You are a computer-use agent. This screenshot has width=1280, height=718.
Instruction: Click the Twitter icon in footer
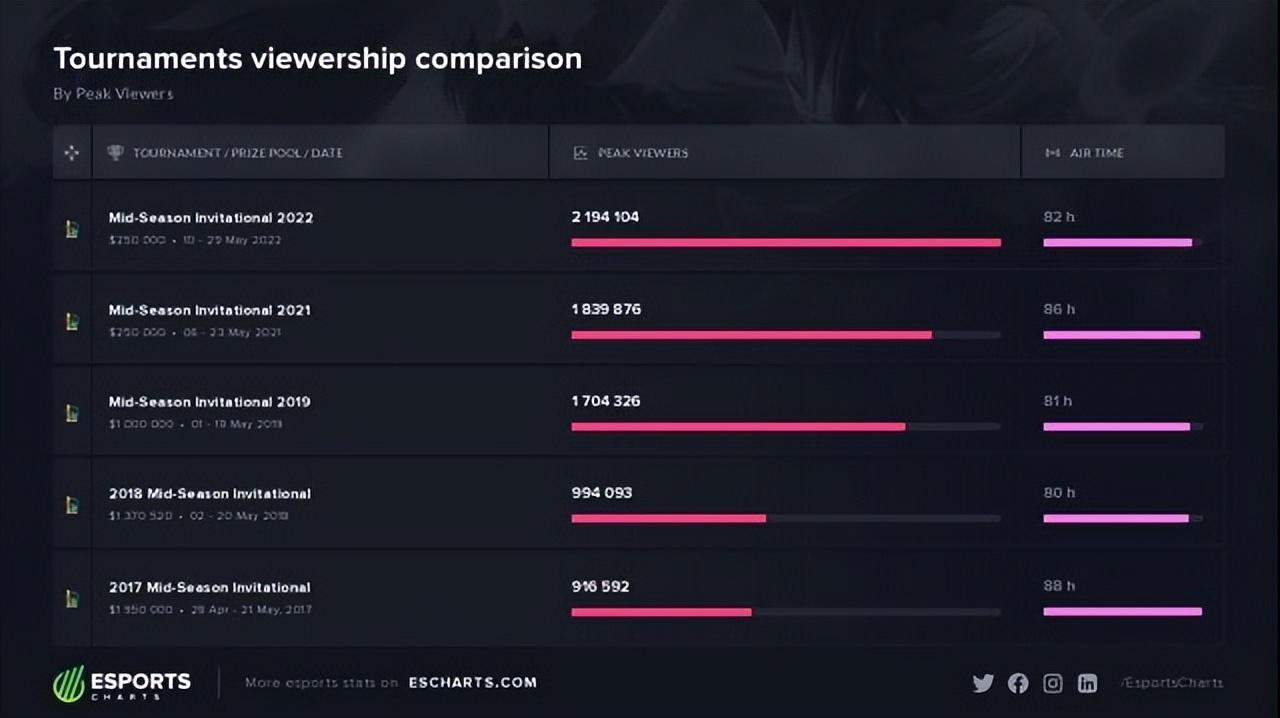coord(983,683)
